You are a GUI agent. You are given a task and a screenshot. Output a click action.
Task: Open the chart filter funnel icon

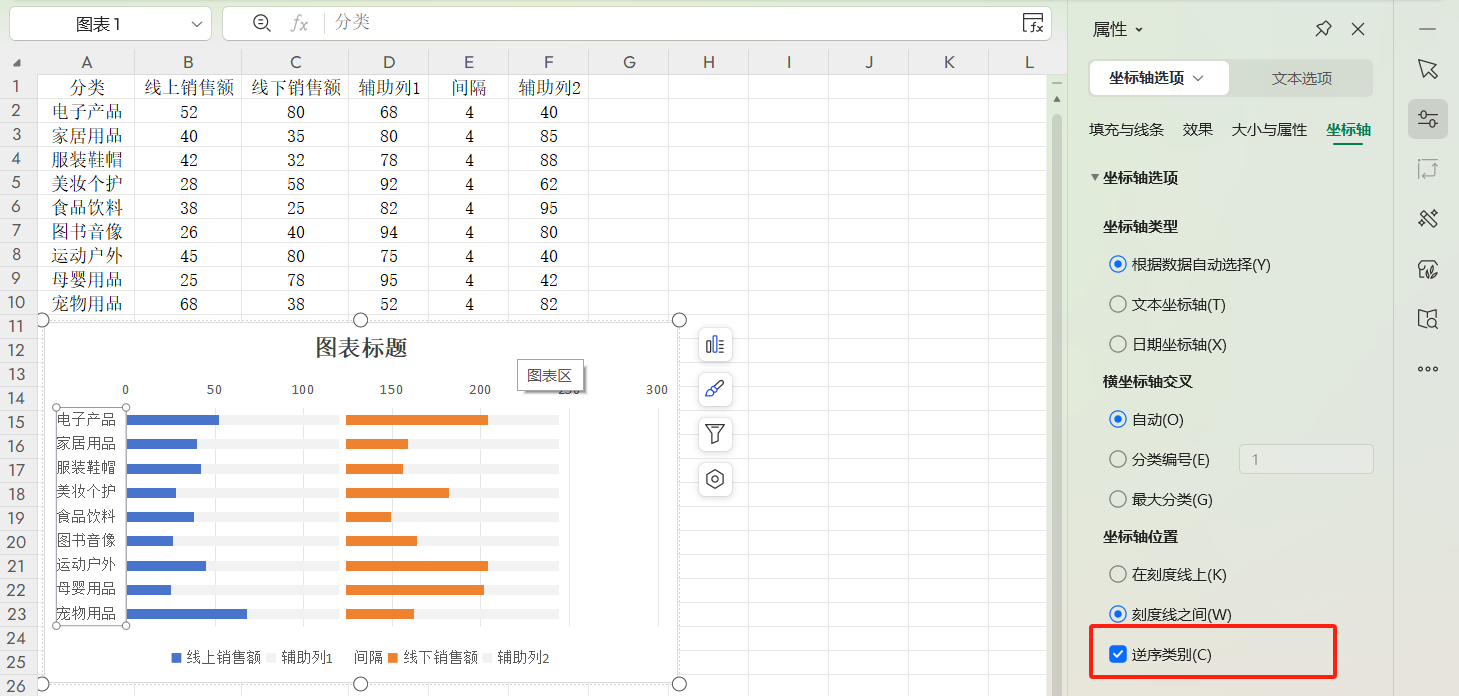(714, 434)
